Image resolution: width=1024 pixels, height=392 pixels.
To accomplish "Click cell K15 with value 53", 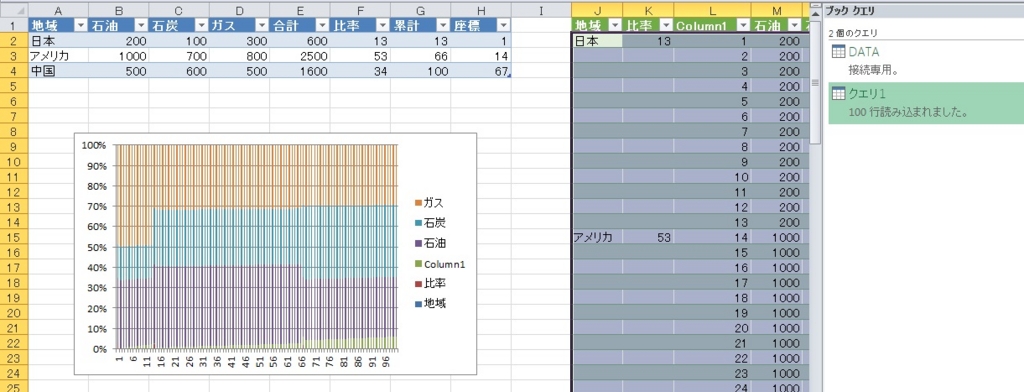I will click(x=648, y=237).
